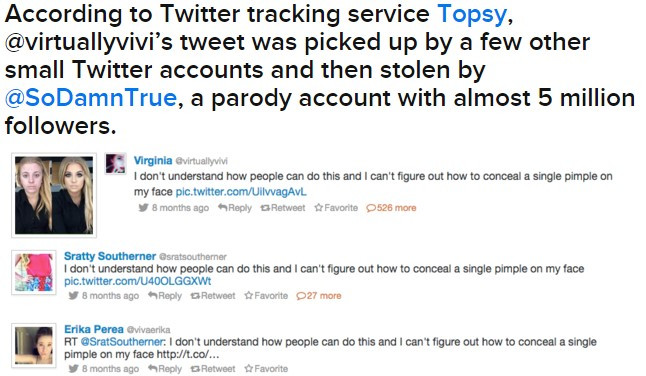Reply to Erika Perea's tweet
The height and width of the screenshot is (376, 646).
pos(165,369)
